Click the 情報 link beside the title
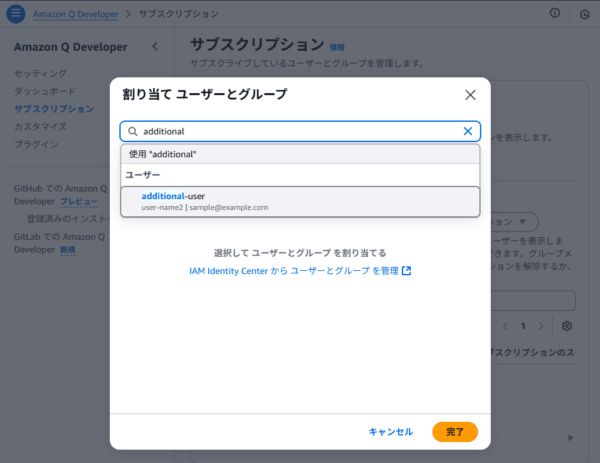The height and width of the screenshot is (463, 600). pos(337,47)
